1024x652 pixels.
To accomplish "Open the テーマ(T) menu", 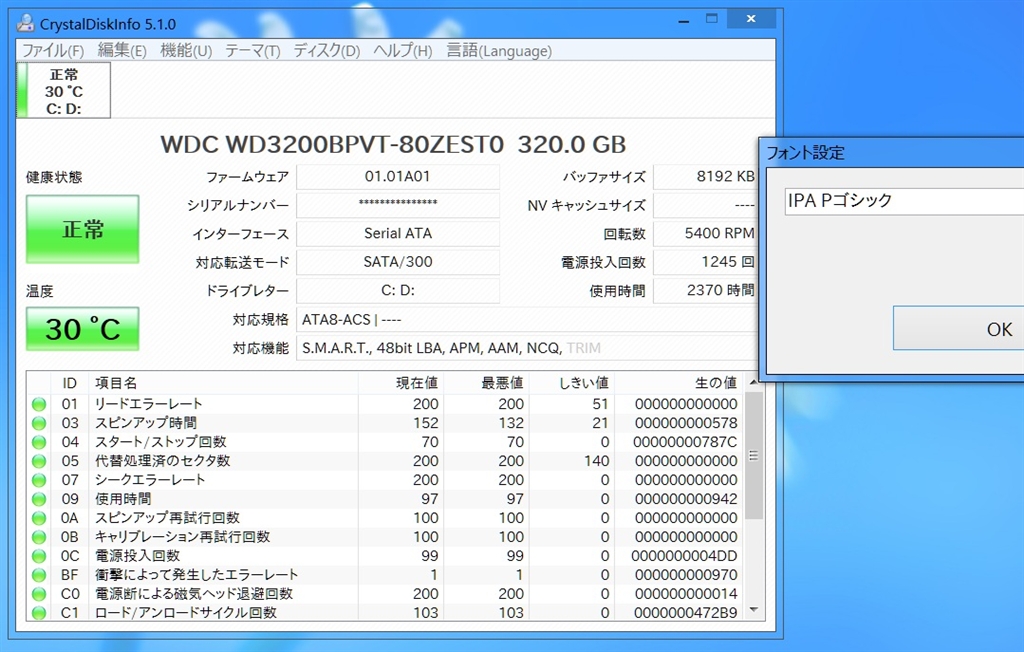I will point(252,51).
